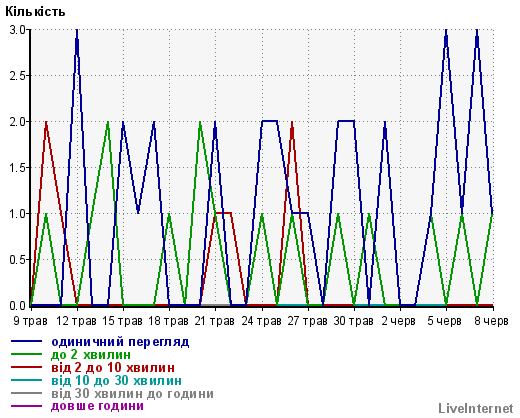Click the red legend line swatch
Viewport: 520px width, 418px height.
coord(26,367)
